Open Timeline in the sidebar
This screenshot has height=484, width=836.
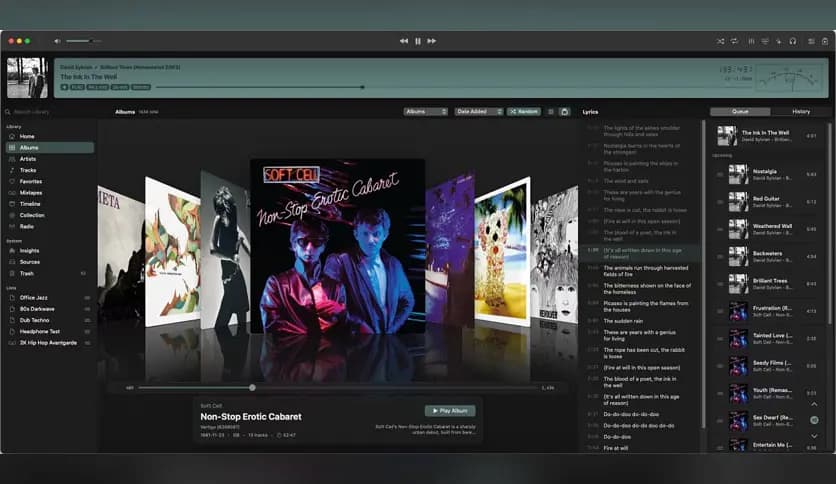(50, 204)
